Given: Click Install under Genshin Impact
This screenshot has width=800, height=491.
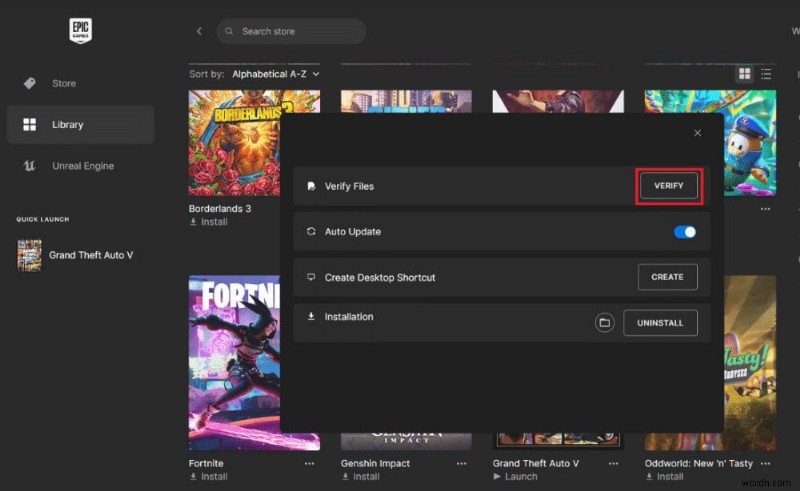Looking at the screenshot, I should click(x=361, y=477).
